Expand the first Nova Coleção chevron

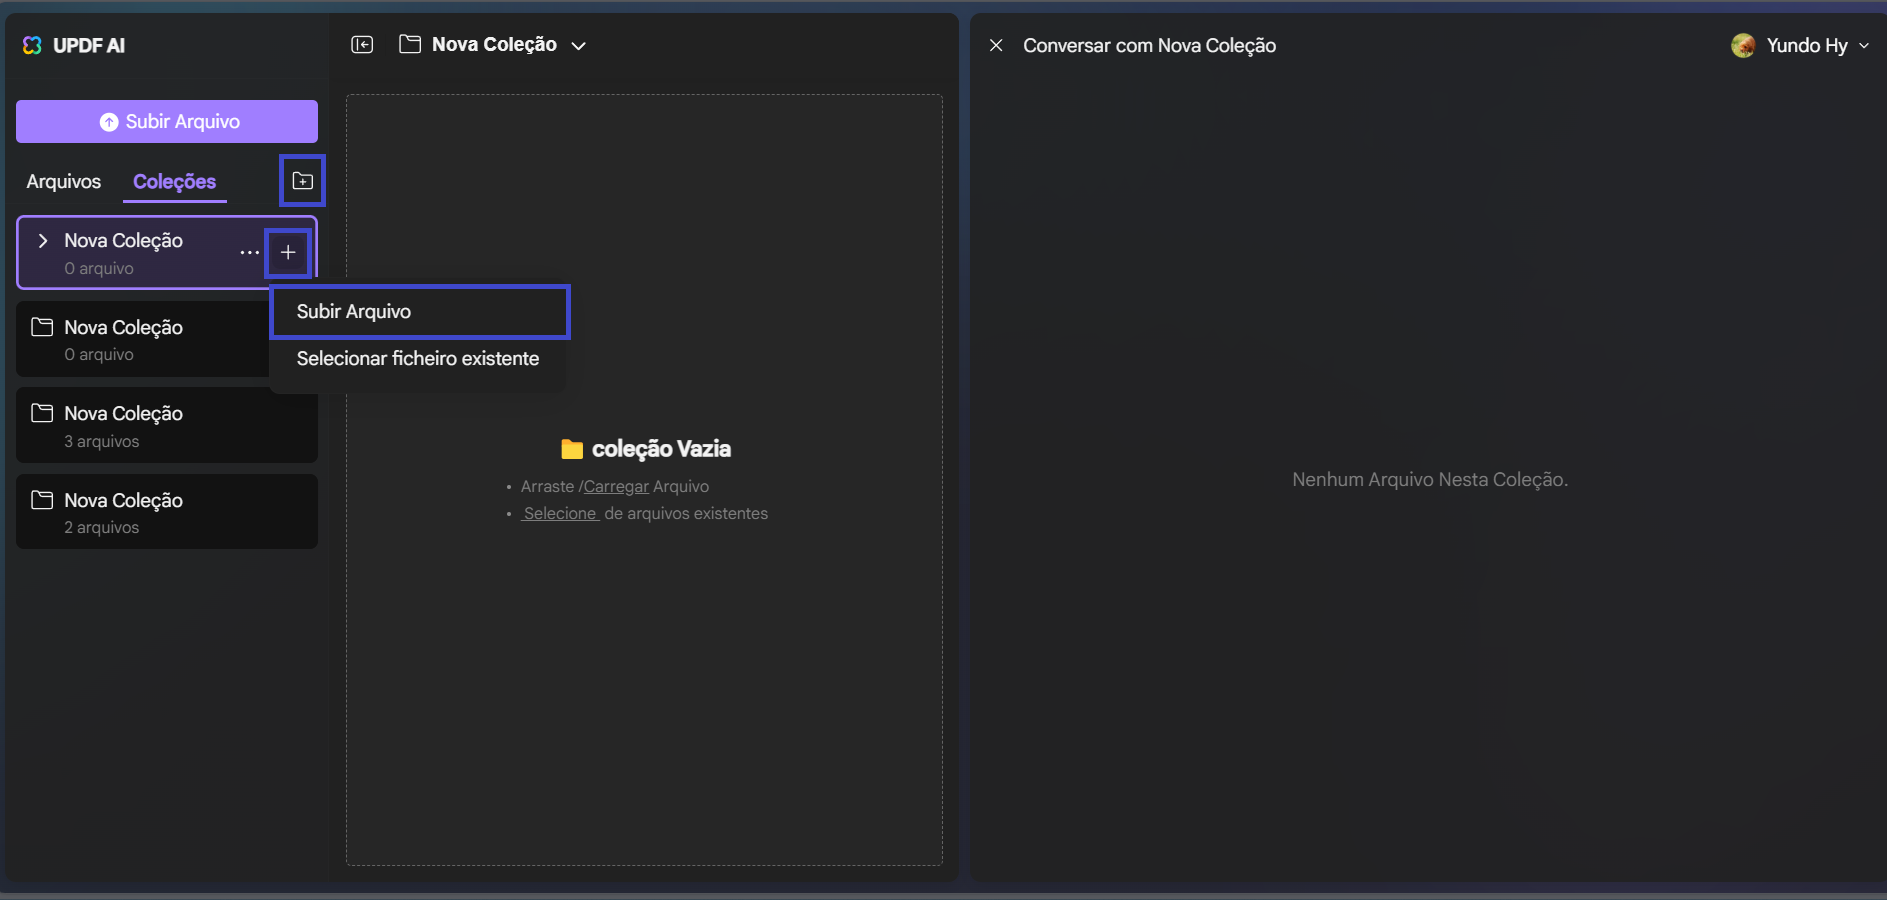point(43,240)
